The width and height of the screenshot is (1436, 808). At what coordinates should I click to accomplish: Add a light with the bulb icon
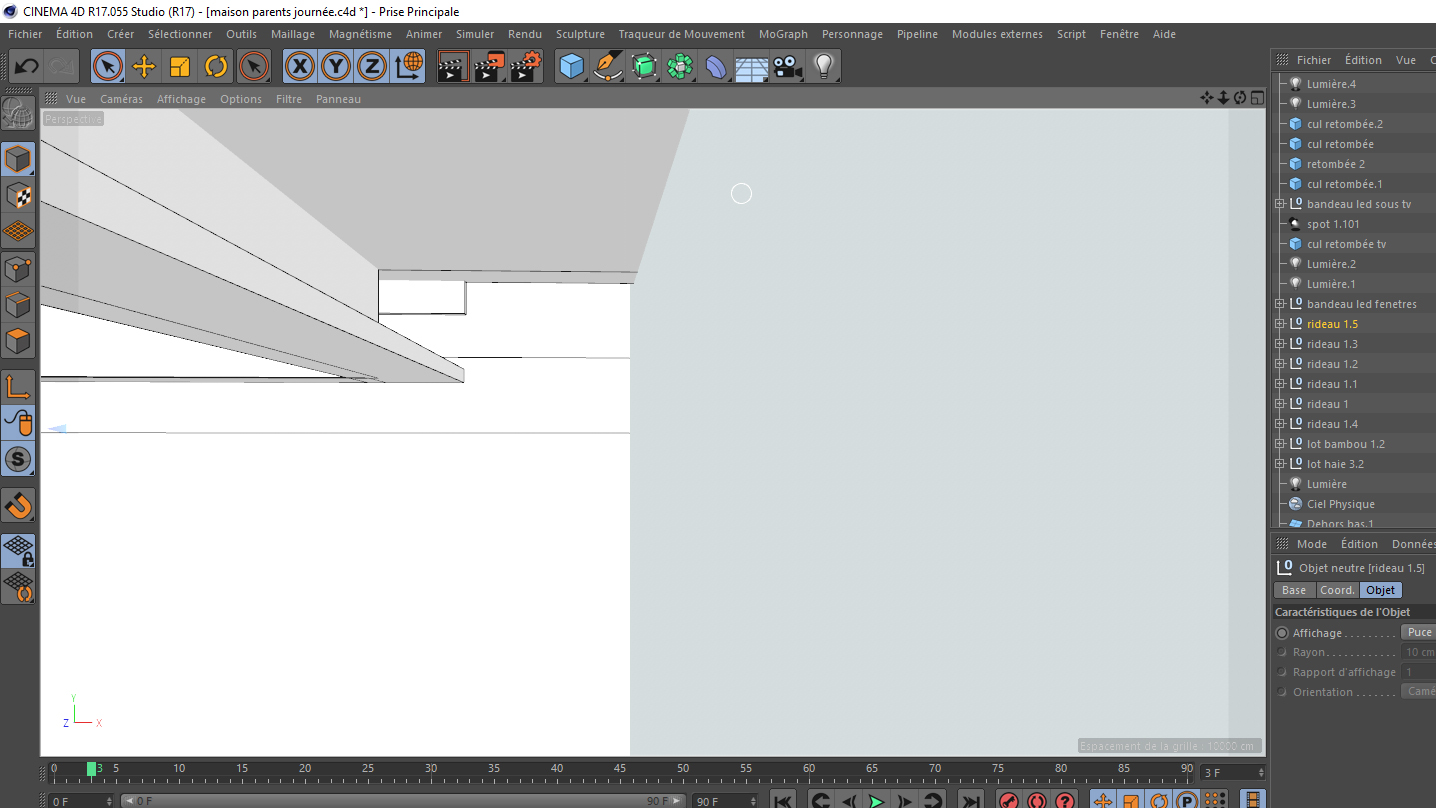coord(823,67)
